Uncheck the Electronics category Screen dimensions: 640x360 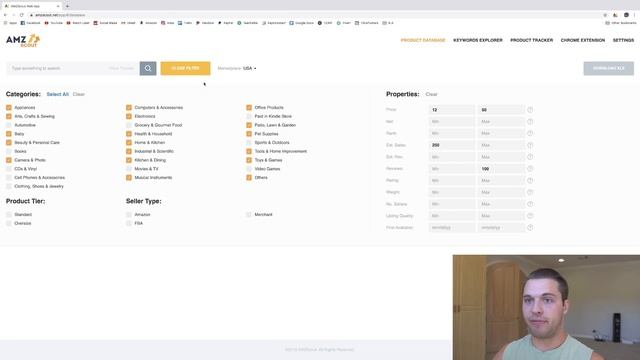129,116
